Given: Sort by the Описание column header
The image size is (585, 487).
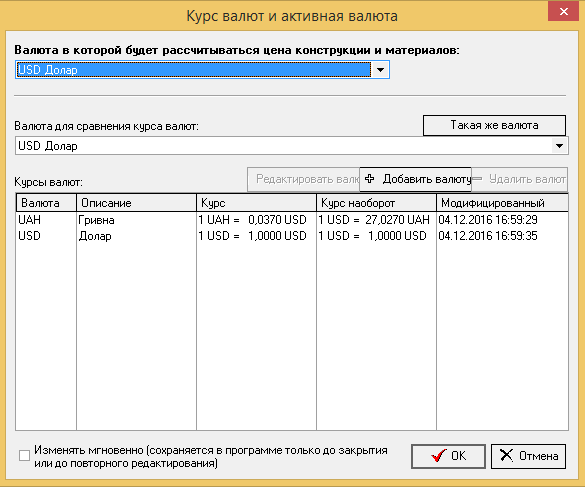Looking at the screenshot, I should click(137, 203).
